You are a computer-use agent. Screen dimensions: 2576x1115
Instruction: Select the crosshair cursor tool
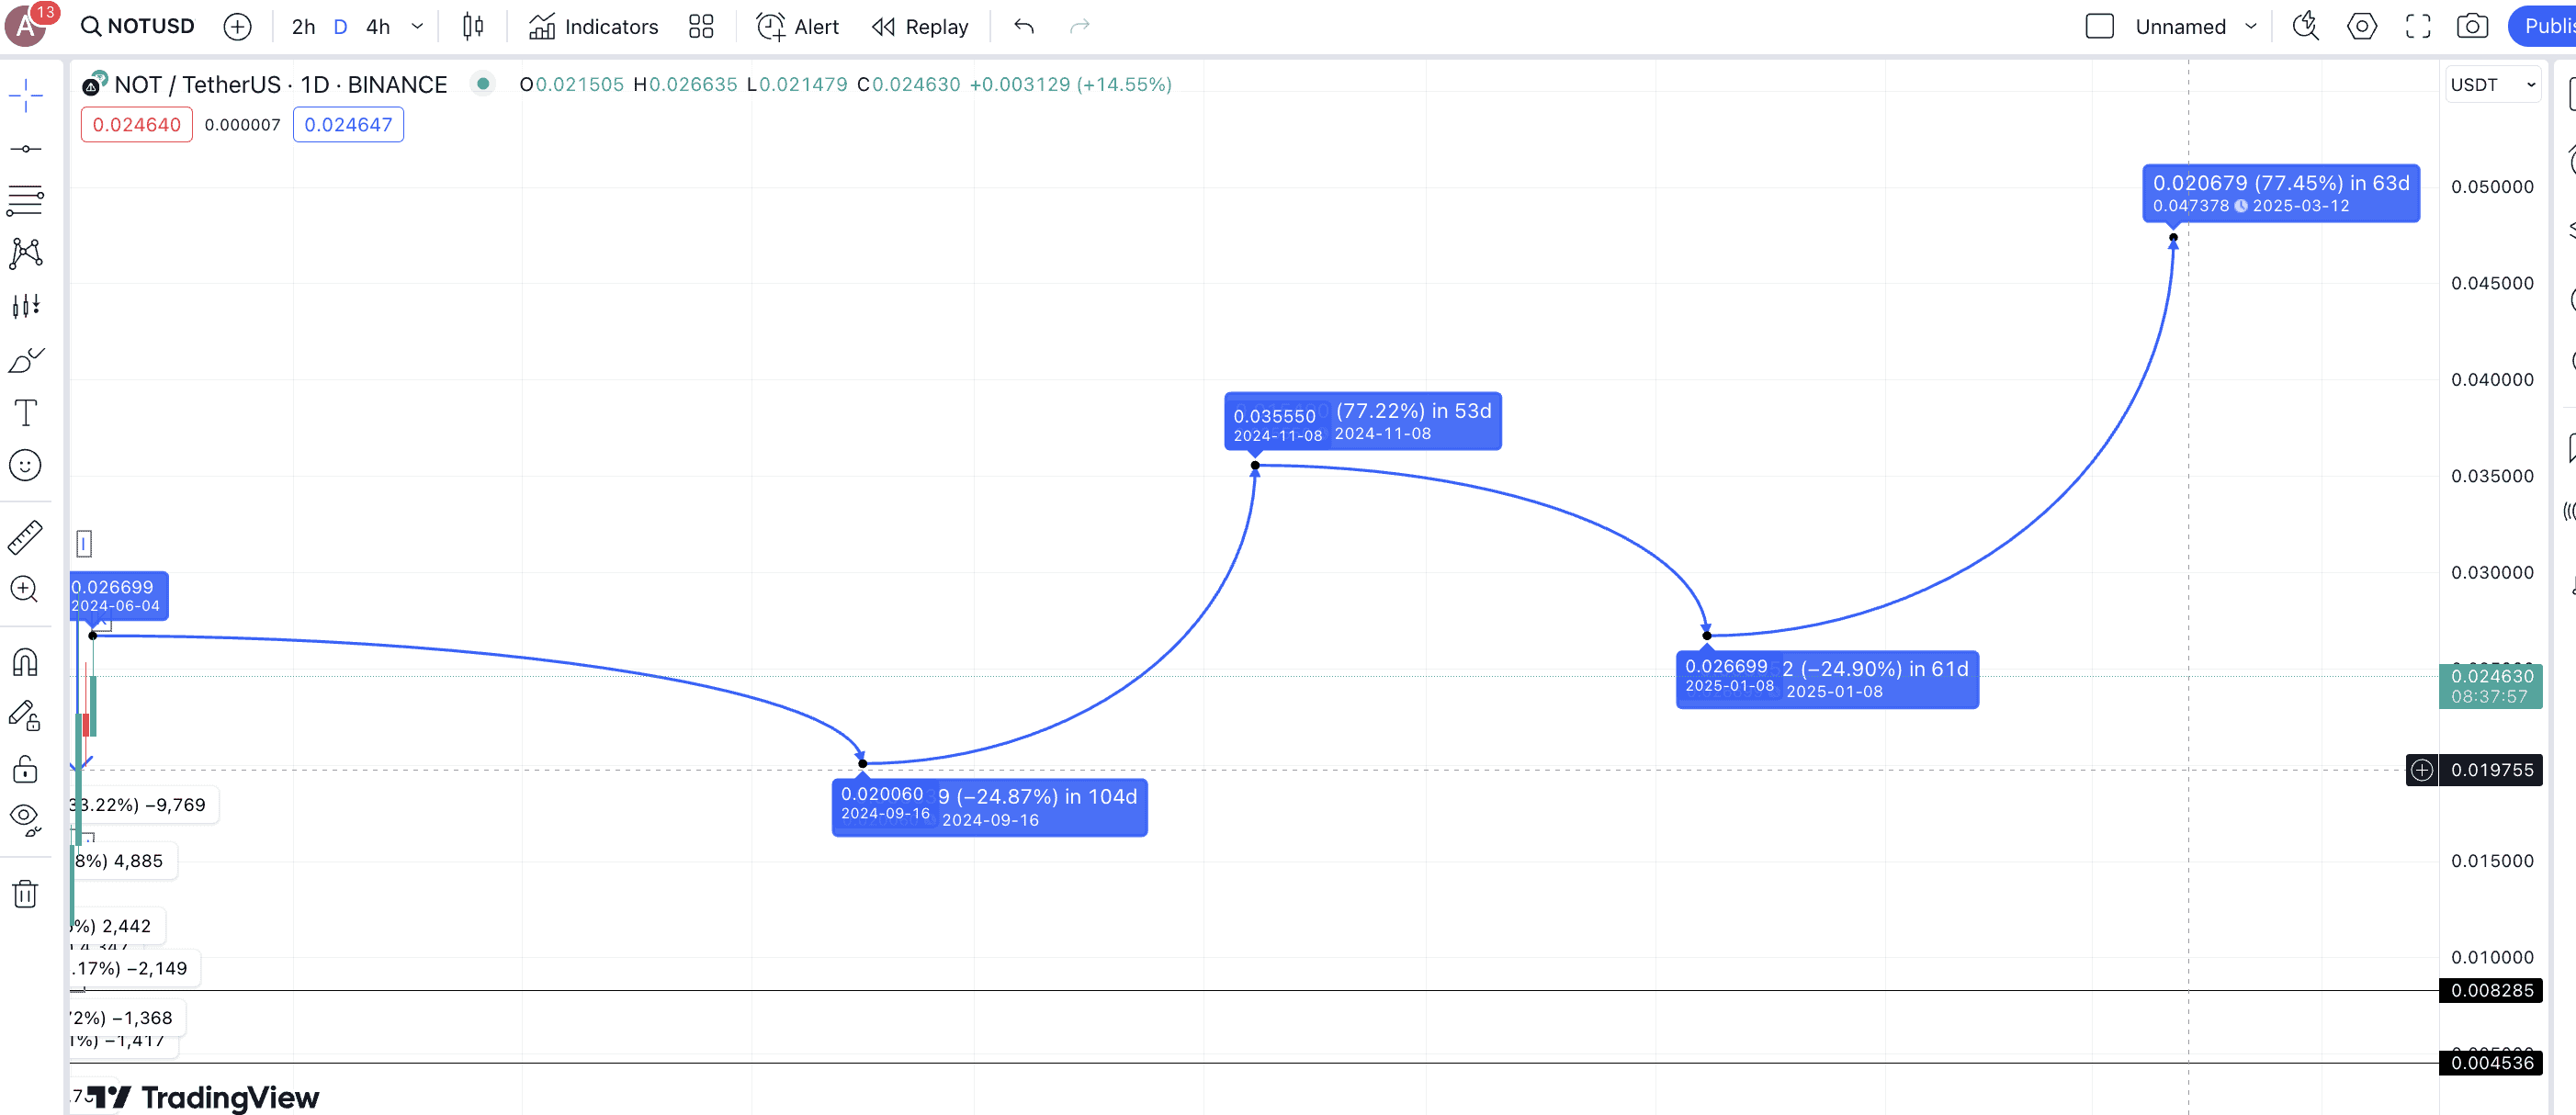point(25,96)
